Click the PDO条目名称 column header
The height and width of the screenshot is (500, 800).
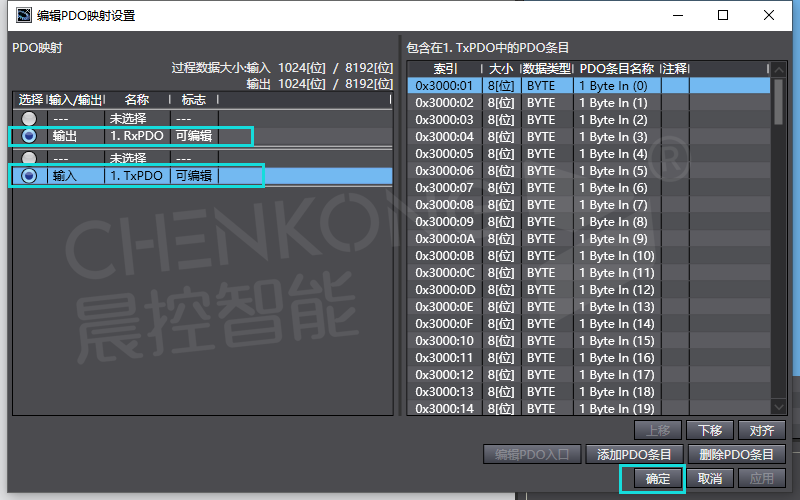[616, 68]
